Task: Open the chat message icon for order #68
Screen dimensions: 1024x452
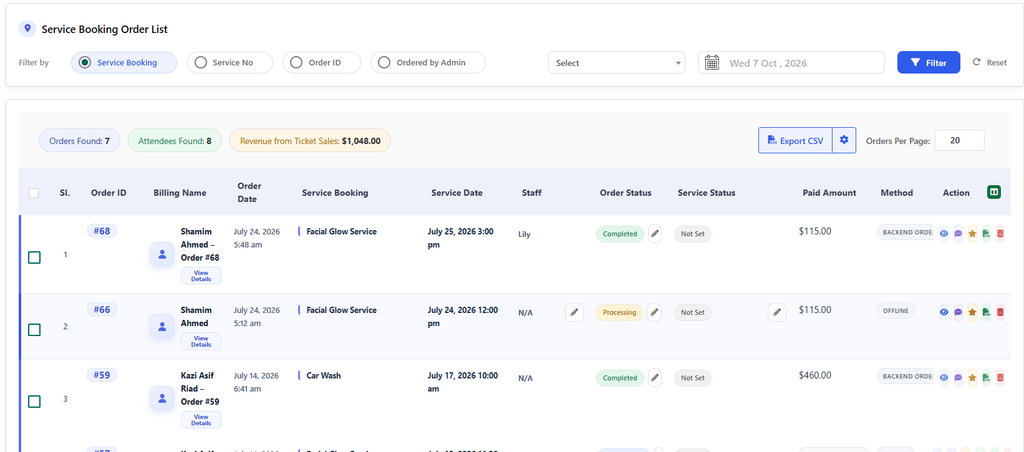Action: 958,234
